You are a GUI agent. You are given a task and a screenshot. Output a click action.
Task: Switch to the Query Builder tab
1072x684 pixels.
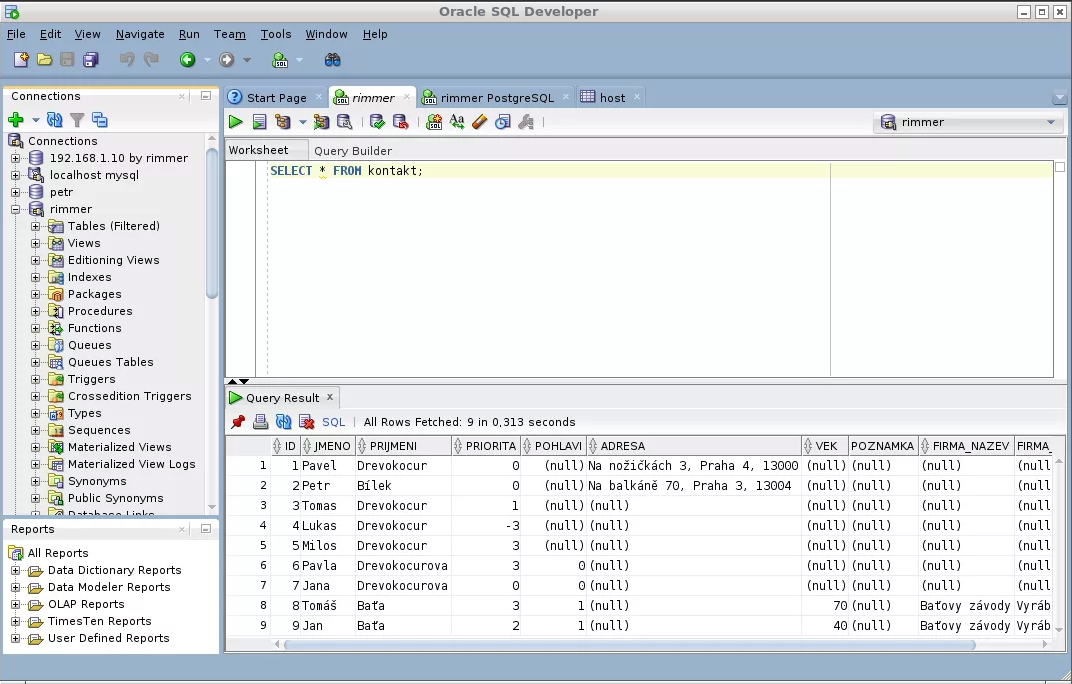[352, 151]
